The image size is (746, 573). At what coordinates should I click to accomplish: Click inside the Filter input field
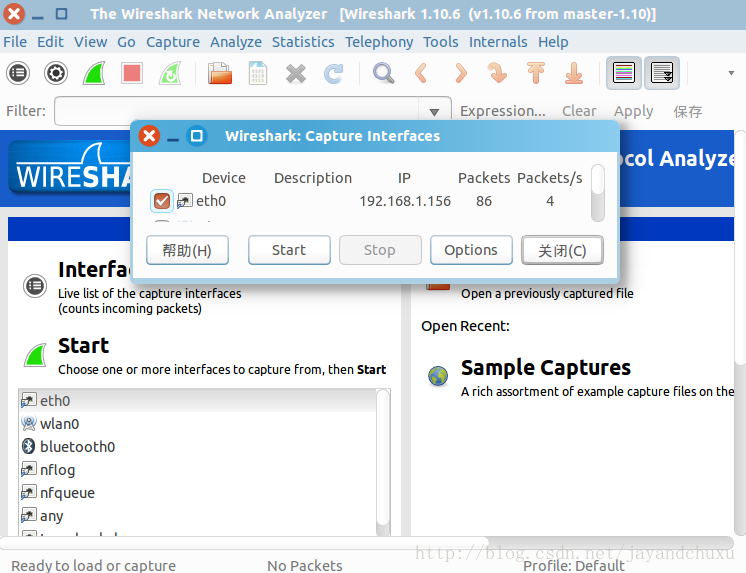click(236, 111)
